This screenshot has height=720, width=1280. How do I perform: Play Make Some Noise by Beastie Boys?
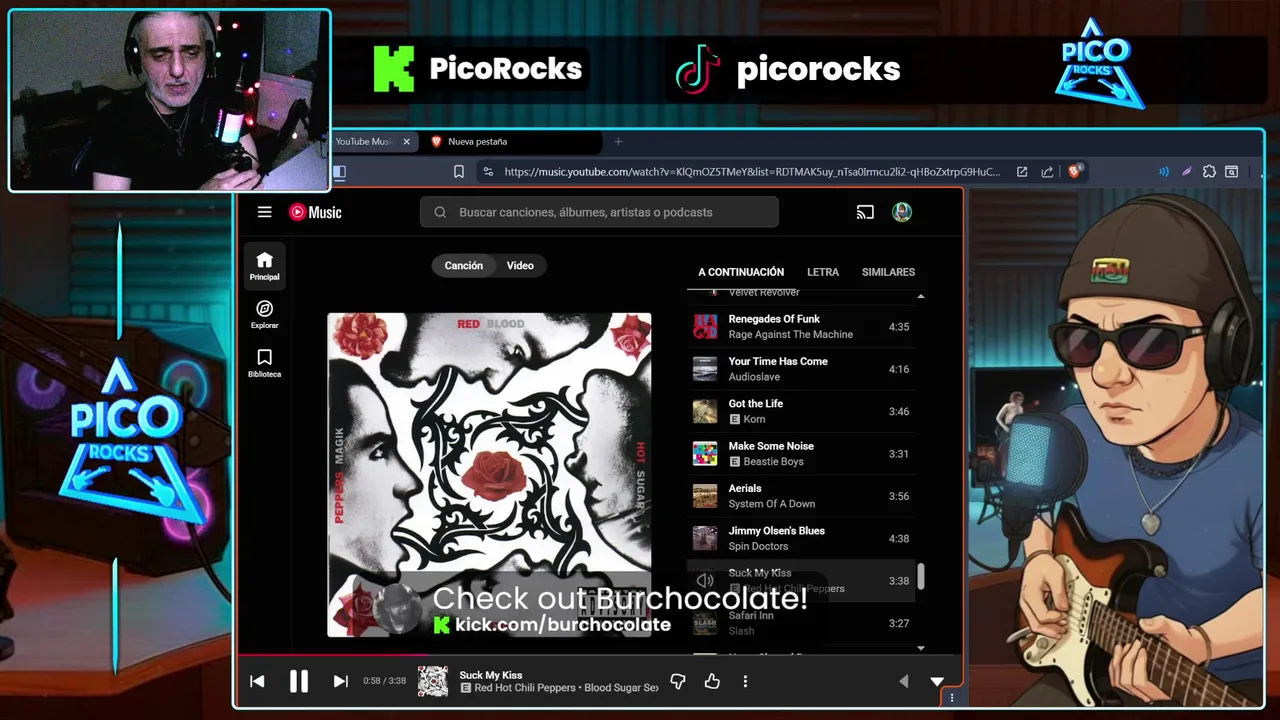[x=802, y=454]
